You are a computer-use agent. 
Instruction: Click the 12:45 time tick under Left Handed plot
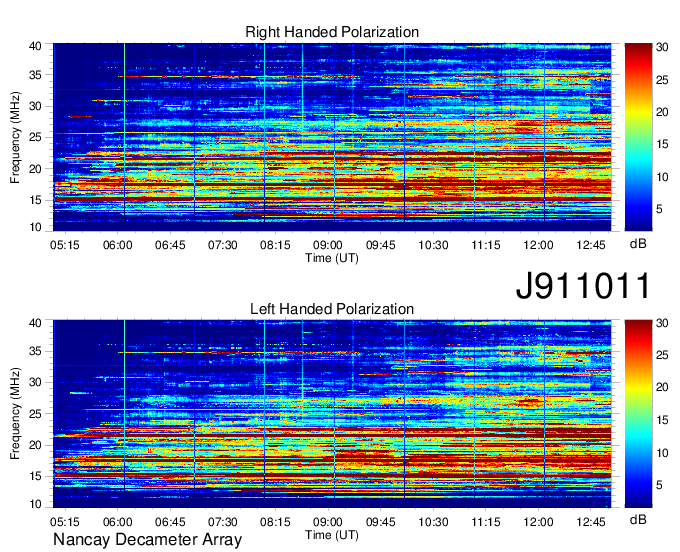click(x=591, y=522)
